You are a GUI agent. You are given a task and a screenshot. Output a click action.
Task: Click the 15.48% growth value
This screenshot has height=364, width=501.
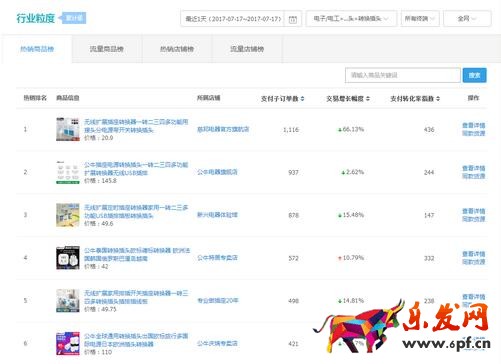coord(351,215)
